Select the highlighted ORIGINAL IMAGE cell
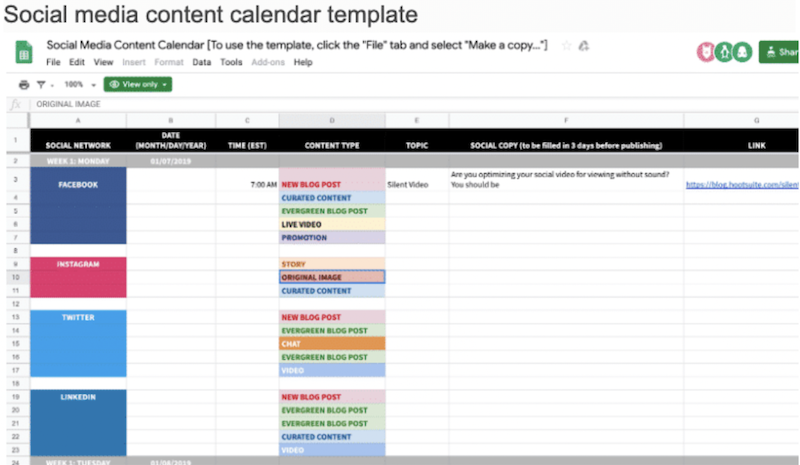Image resolution: width=800 pixels, height=465 pixels. click(x=332, y=277)
